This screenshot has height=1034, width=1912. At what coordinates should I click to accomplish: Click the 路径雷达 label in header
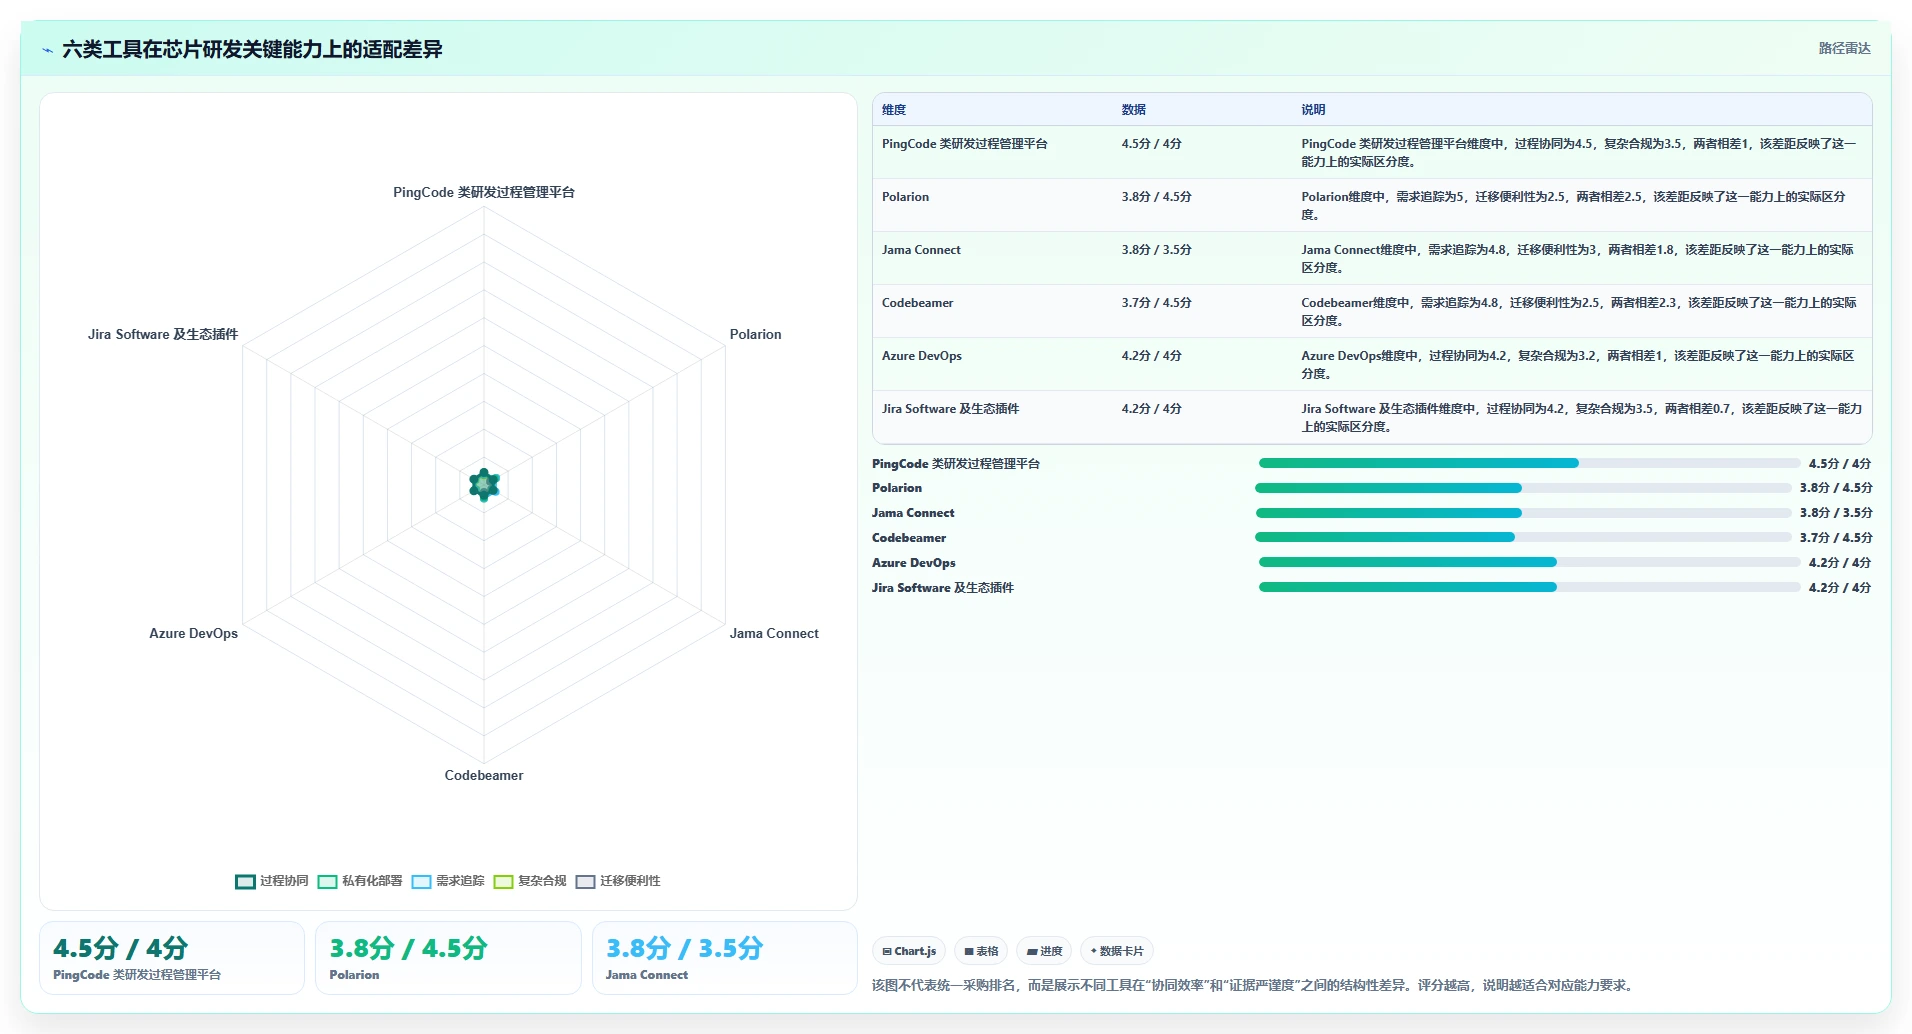1844,48
